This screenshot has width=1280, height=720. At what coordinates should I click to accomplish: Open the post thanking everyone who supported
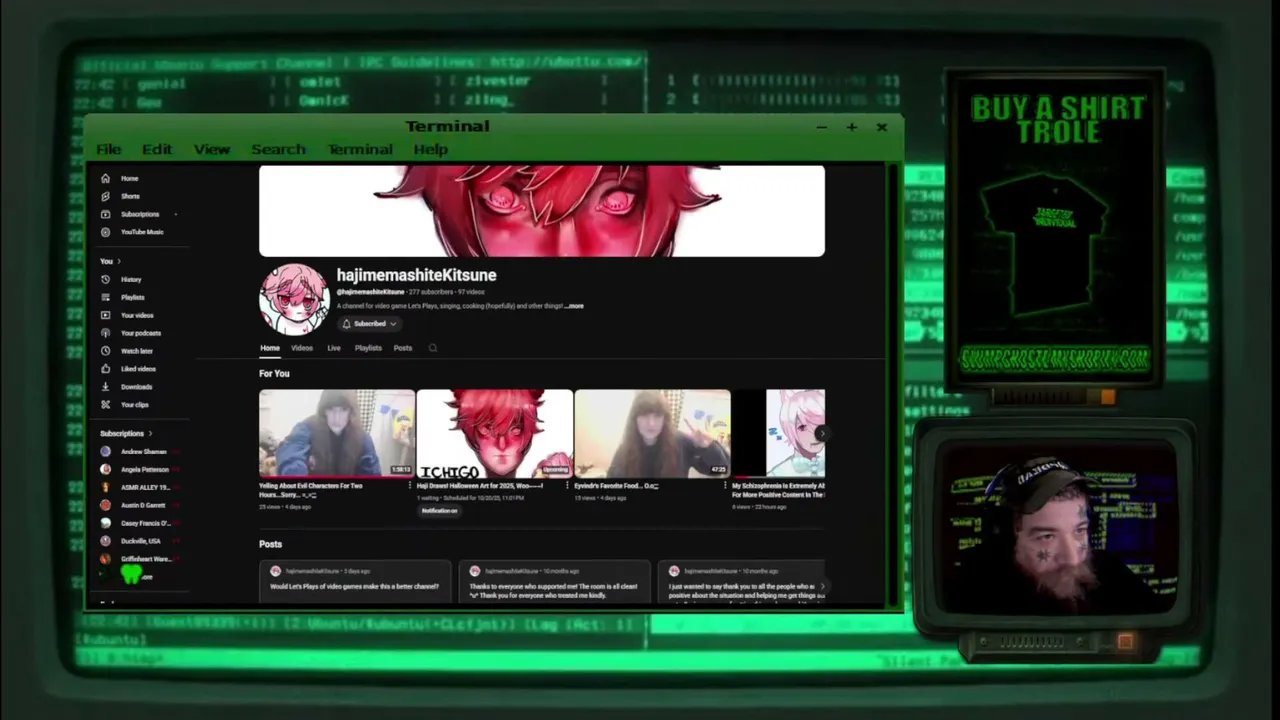click(x=555, y=582)
